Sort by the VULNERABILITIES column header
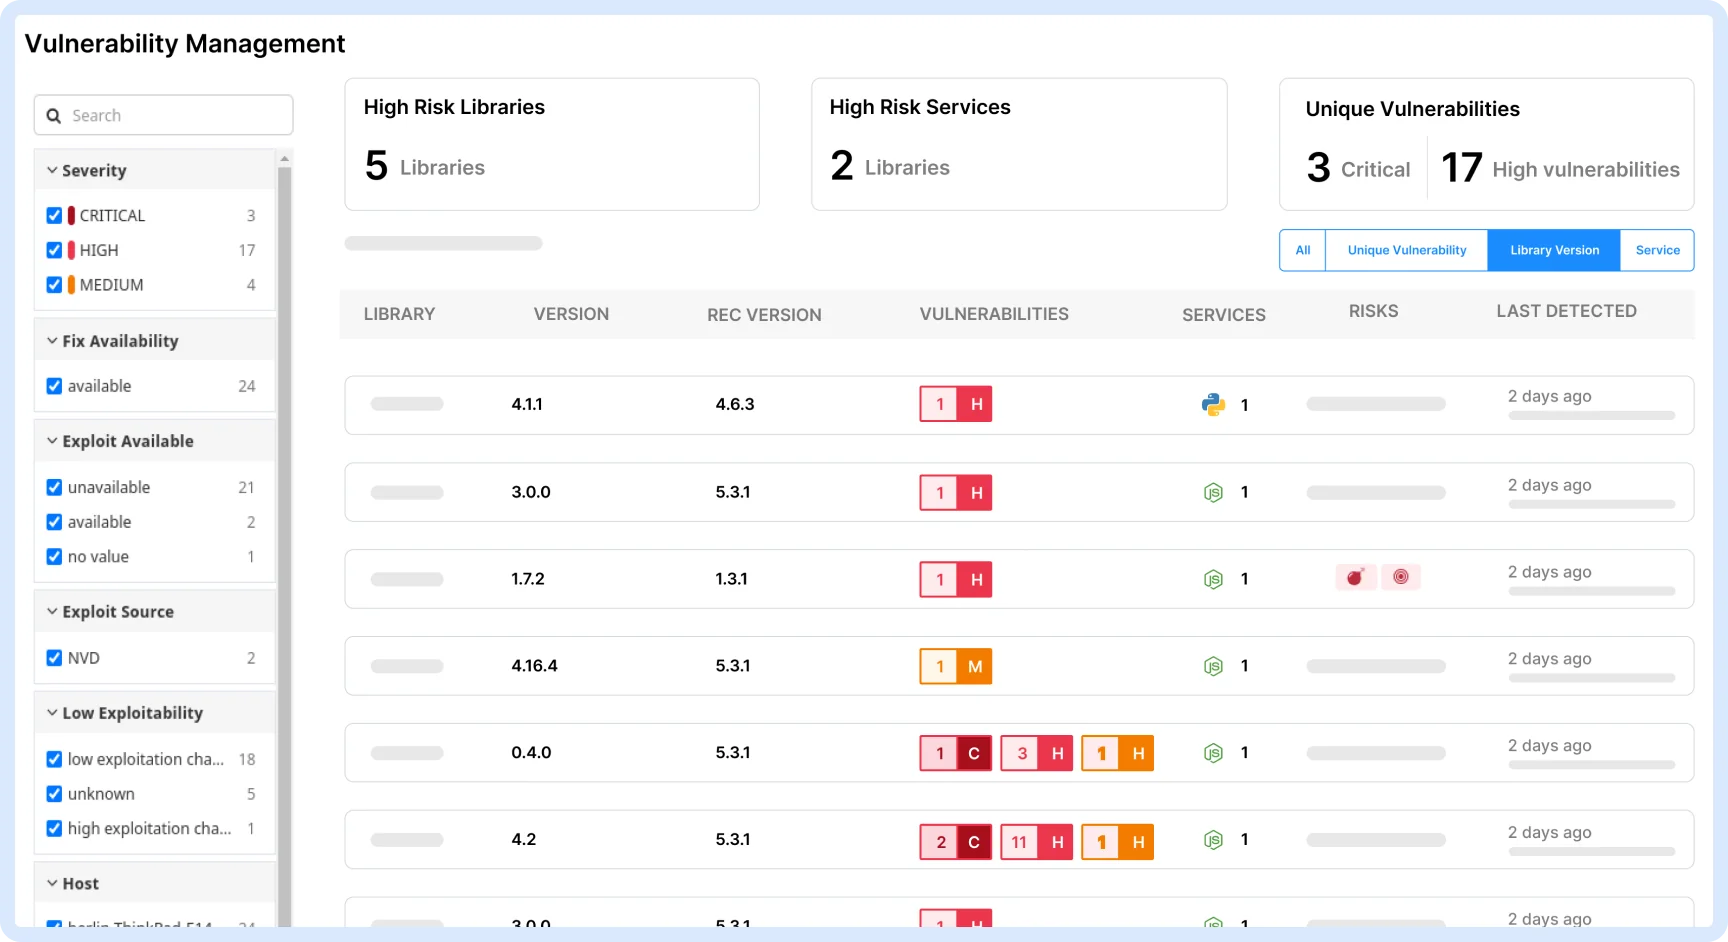Screen dimensions: 1728x942 (994, 314)
